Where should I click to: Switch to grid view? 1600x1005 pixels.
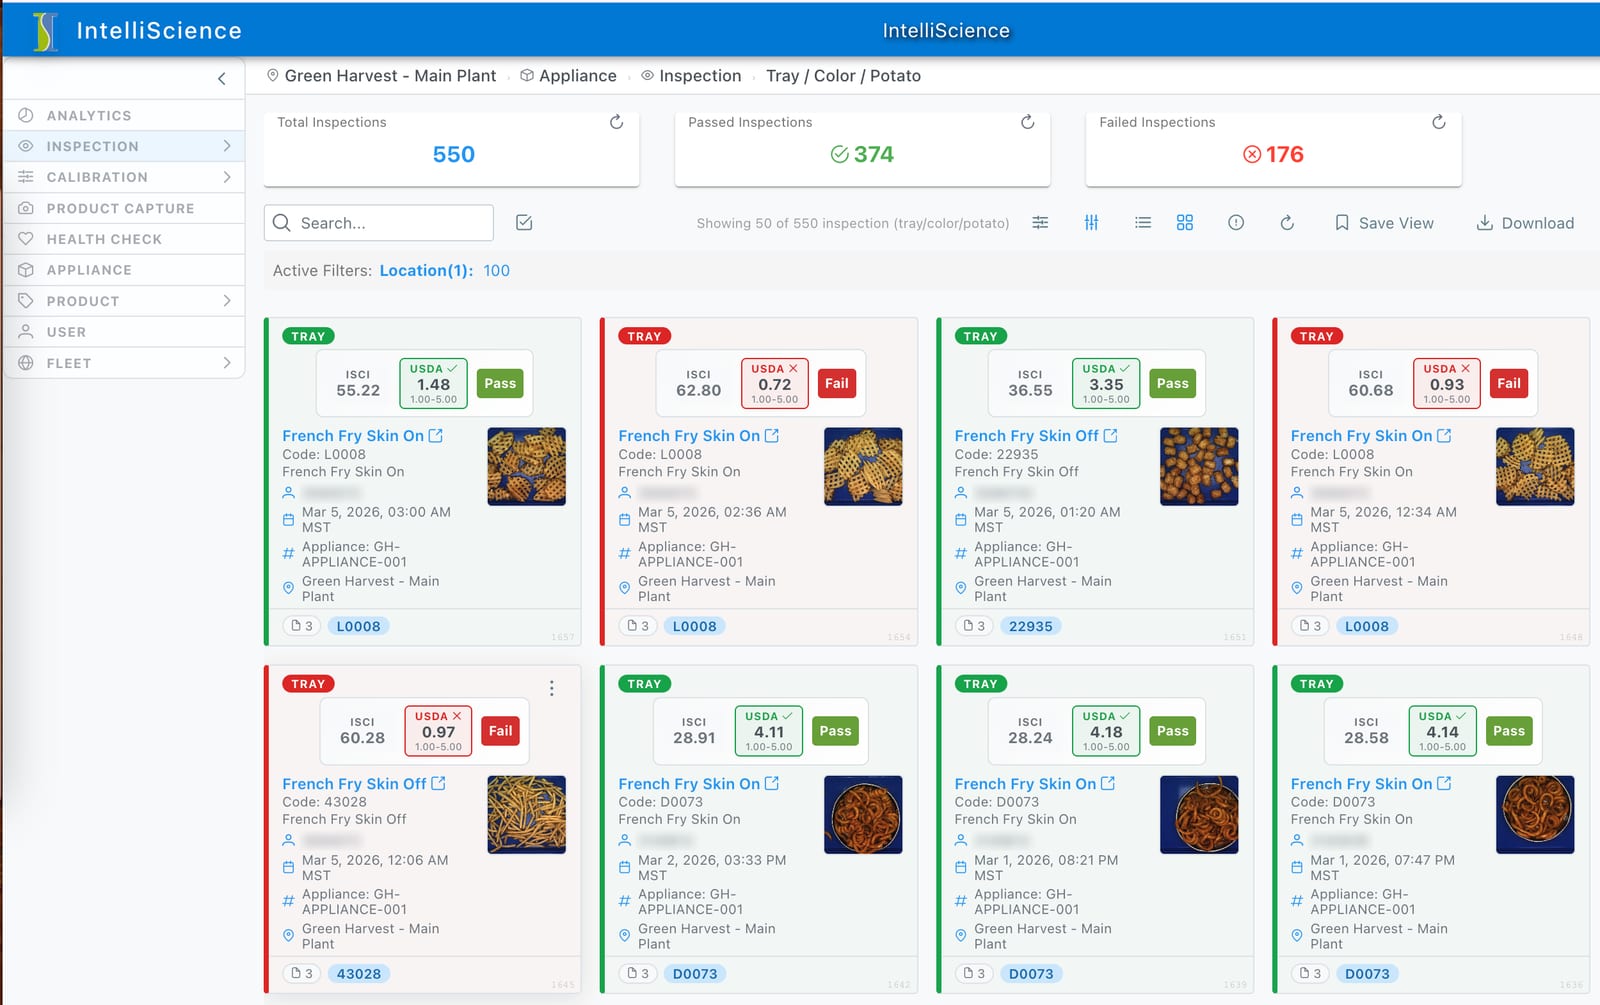(1185, 223)
